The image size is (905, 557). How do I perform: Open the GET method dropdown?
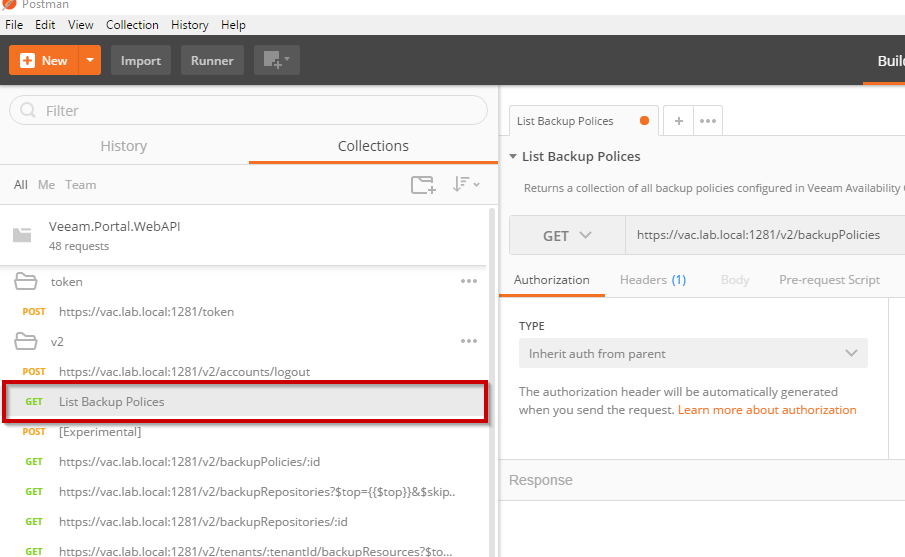[567, 235]
